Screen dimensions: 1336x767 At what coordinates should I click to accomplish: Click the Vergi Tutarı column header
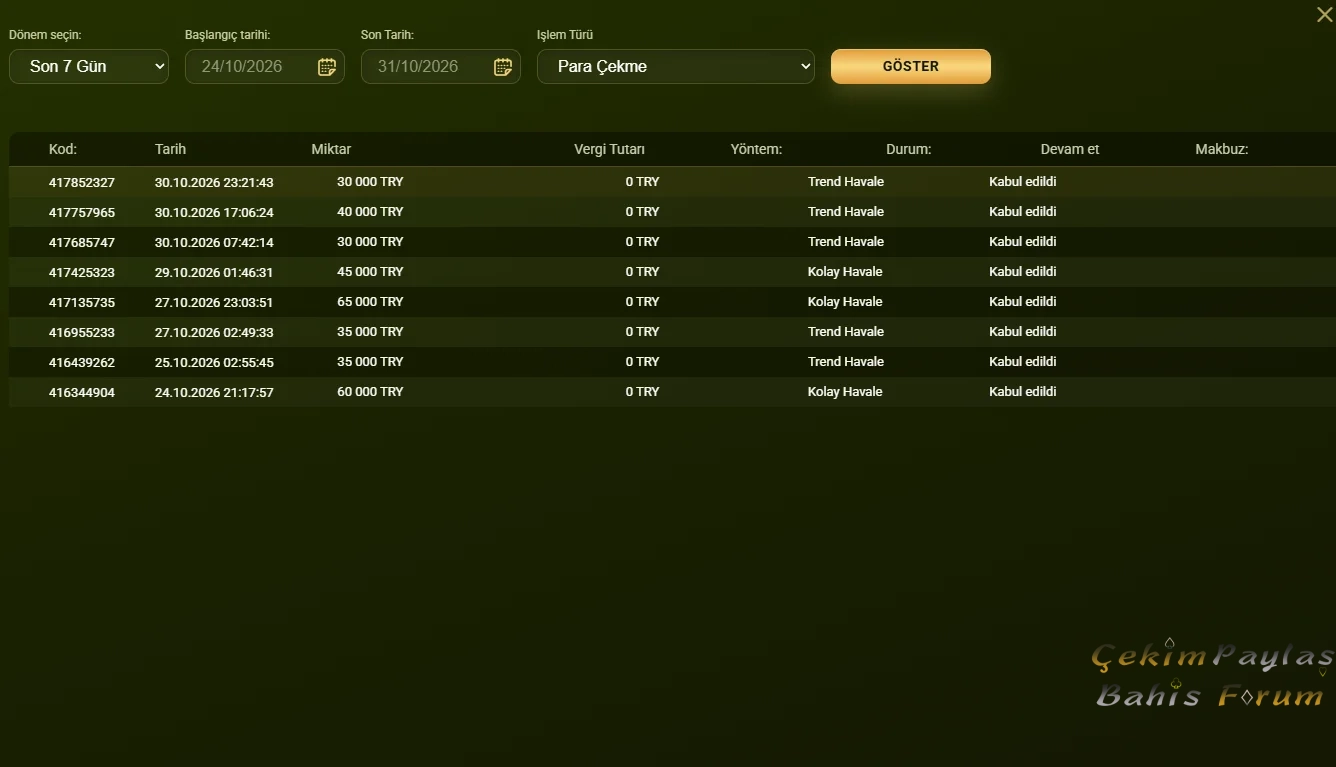pos(609,149)
